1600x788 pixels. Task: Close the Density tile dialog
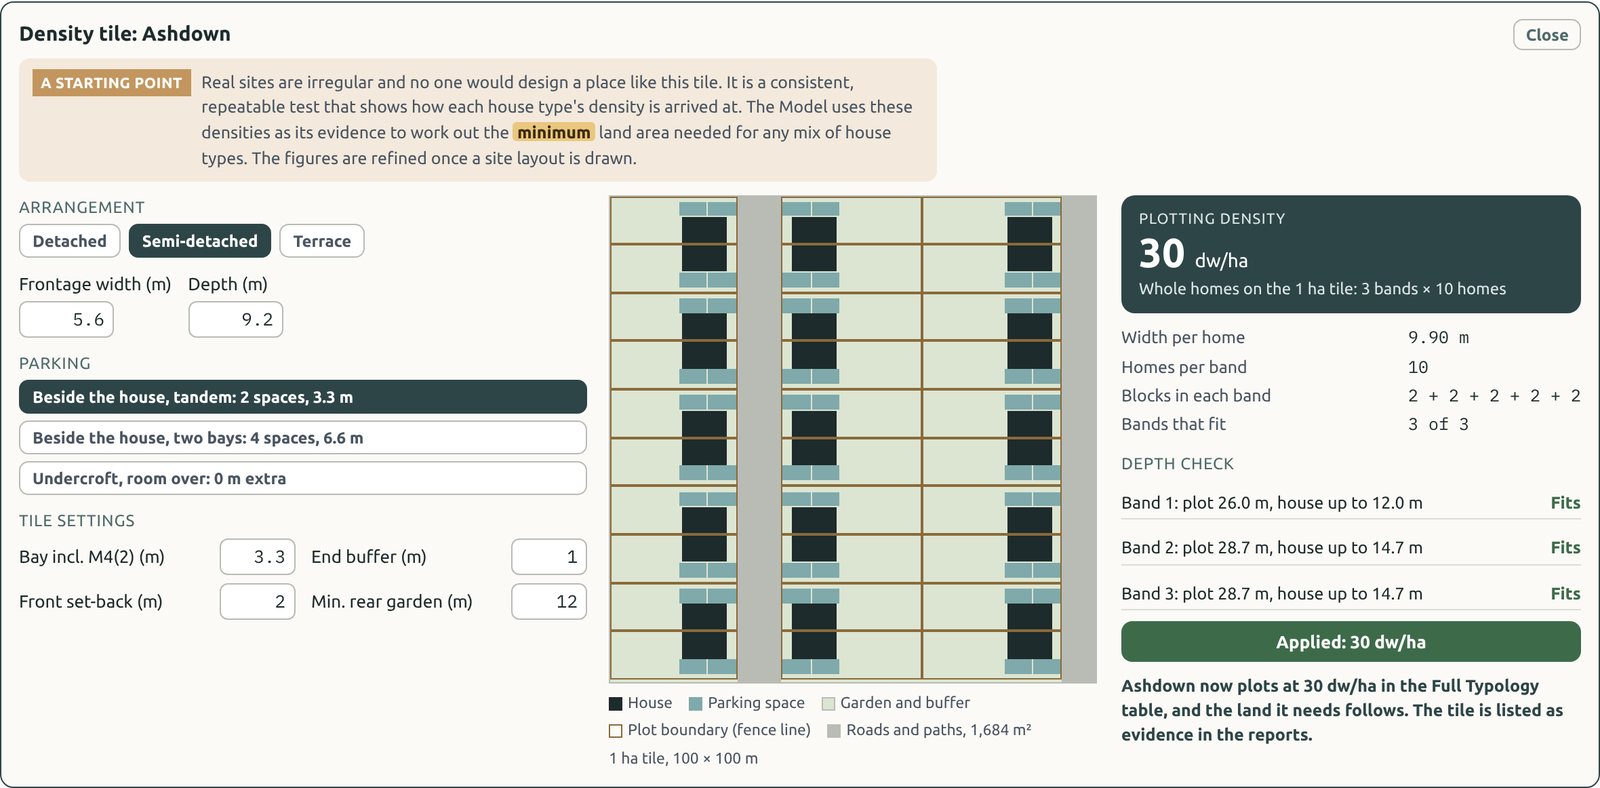click(1547, 35)
